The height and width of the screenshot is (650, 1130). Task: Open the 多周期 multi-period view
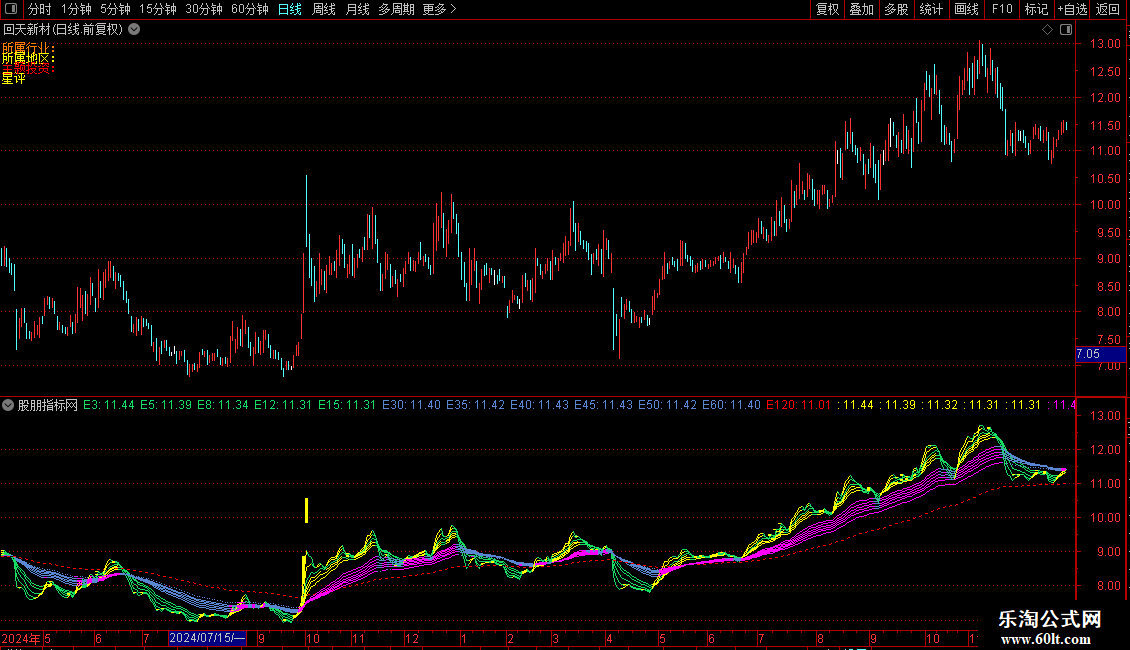pos(396,10)
